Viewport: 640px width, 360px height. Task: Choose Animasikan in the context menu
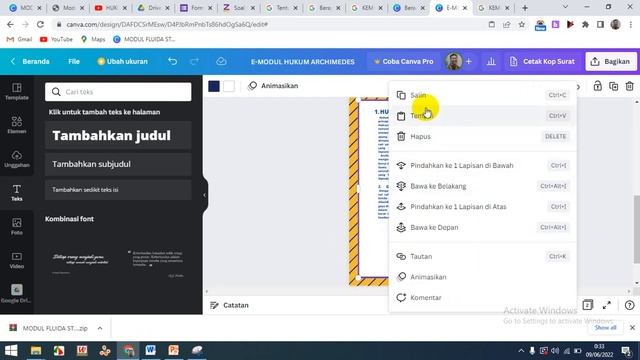tap(483, 277)
